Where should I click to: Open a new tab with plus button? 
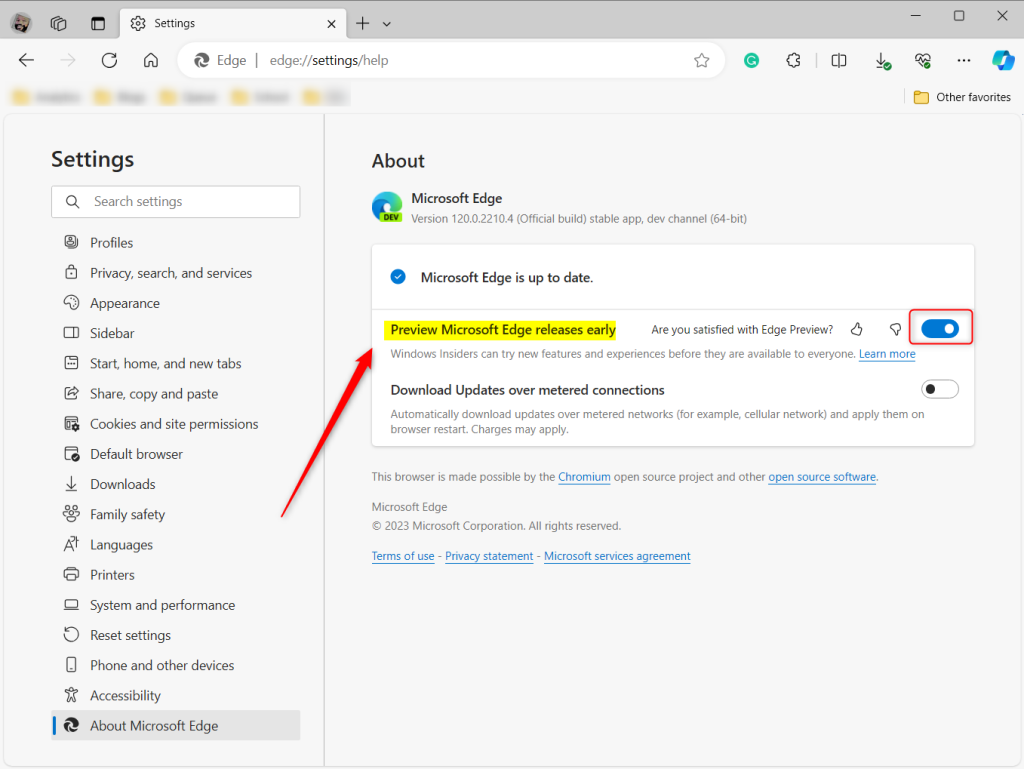pos(362,24)
